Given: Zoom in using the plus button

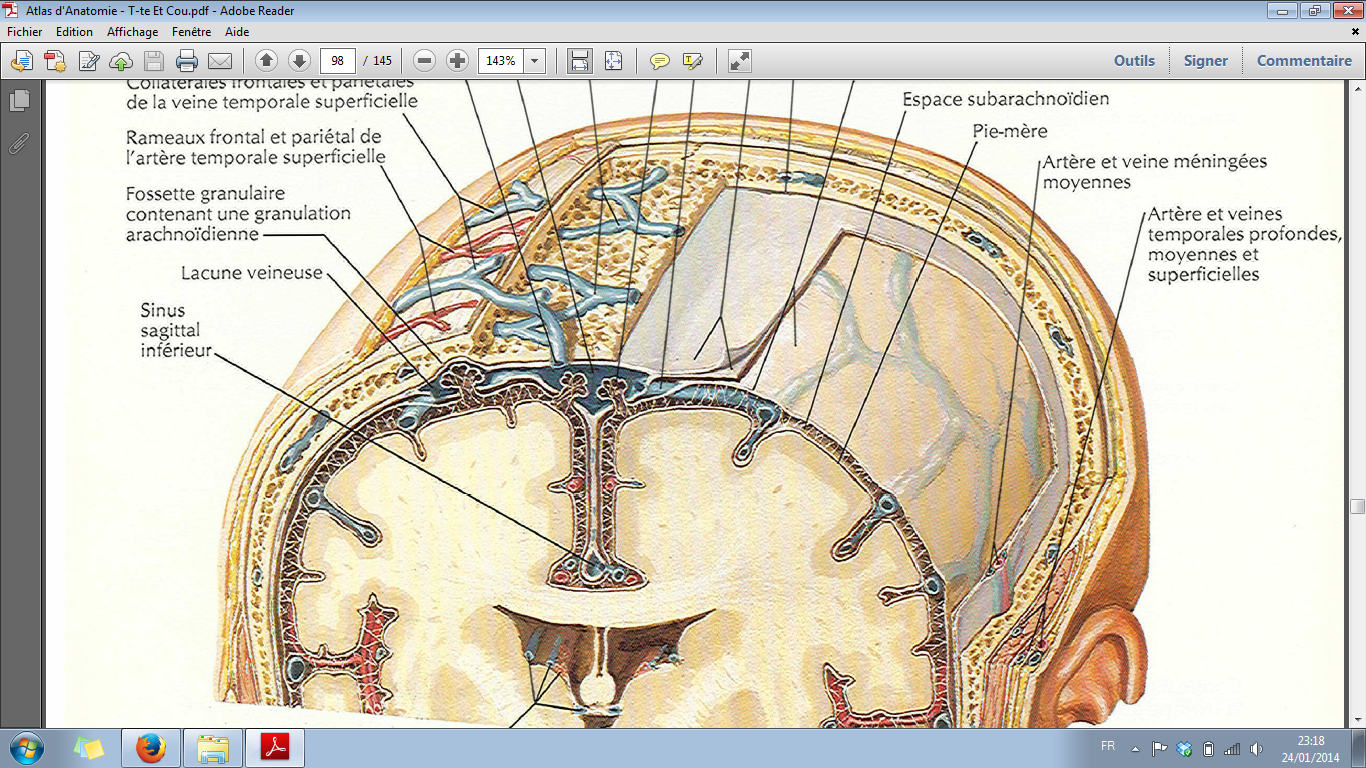Looking at the screenshot, I should pos(457,61).
